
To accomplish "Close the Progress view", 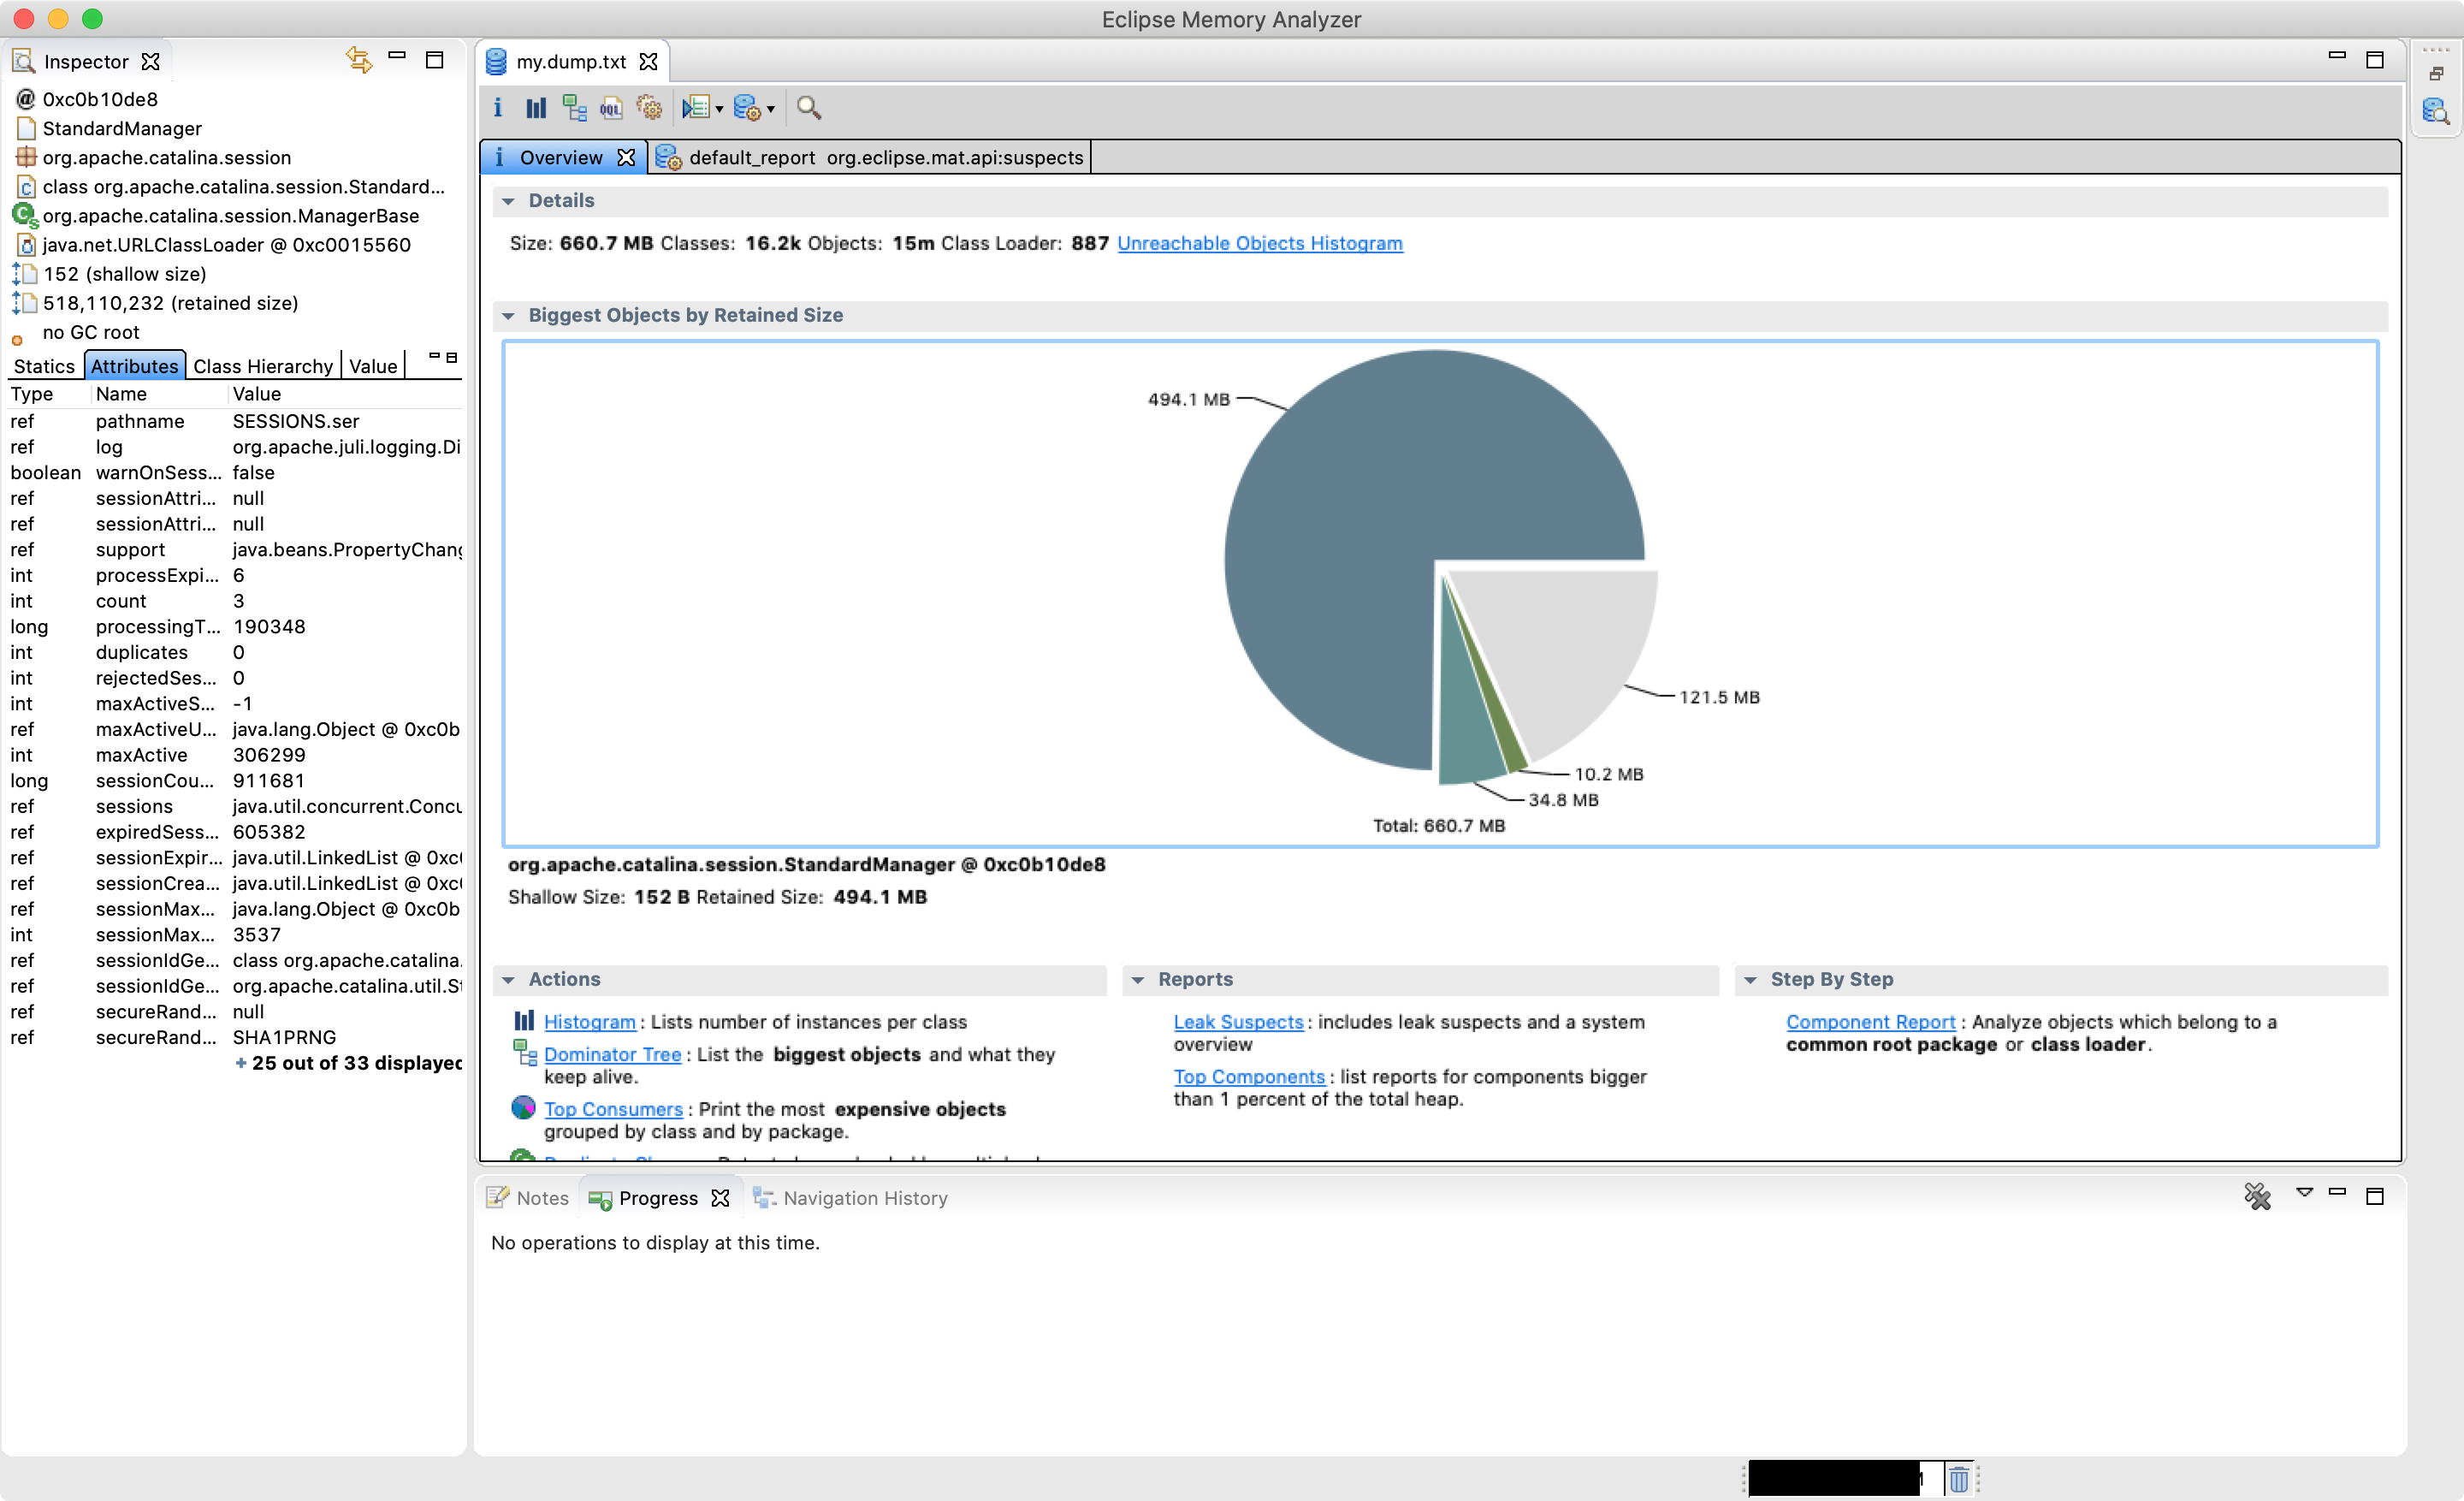I will (x=720, y=1198).
